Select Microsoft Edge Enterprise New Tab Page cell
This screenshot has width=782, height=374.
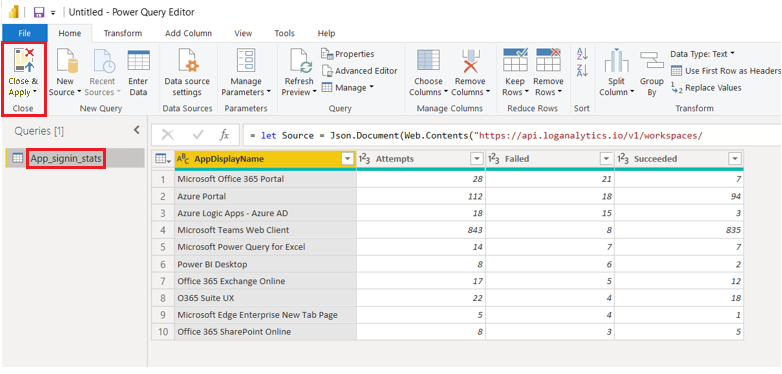(265, 315)
